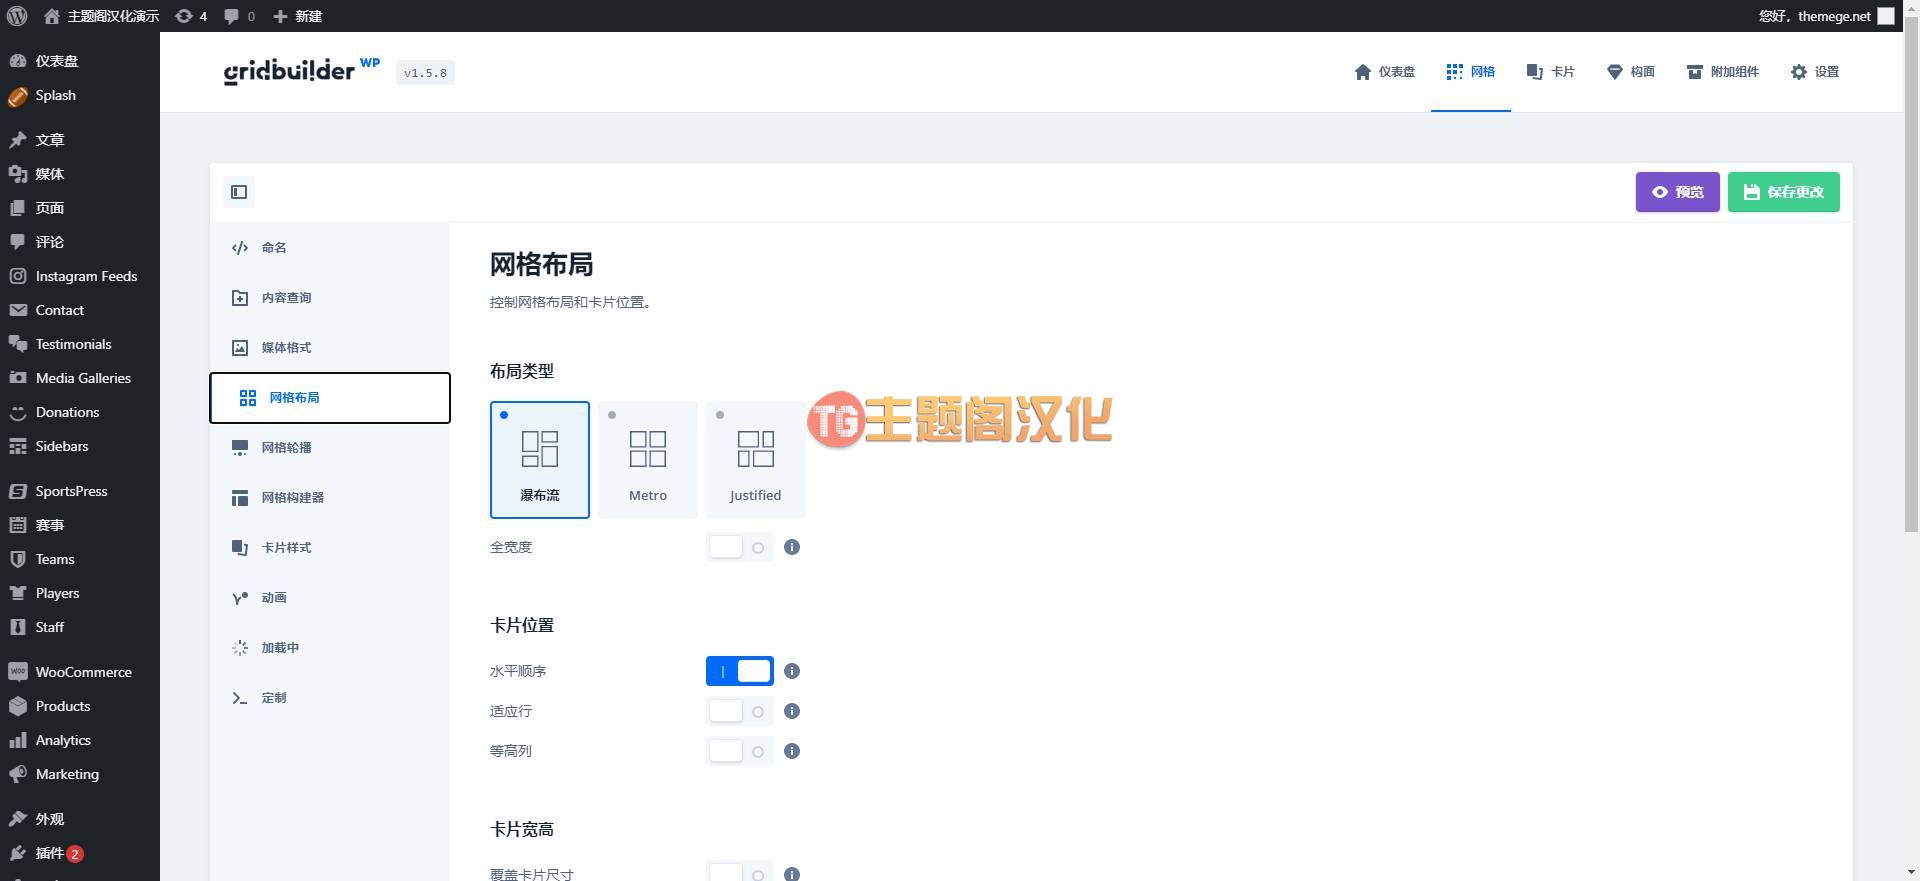Open Donations in the admin sidebar
The width and height of the screenshot is (1920, 881).
click(x=80, y=412)
